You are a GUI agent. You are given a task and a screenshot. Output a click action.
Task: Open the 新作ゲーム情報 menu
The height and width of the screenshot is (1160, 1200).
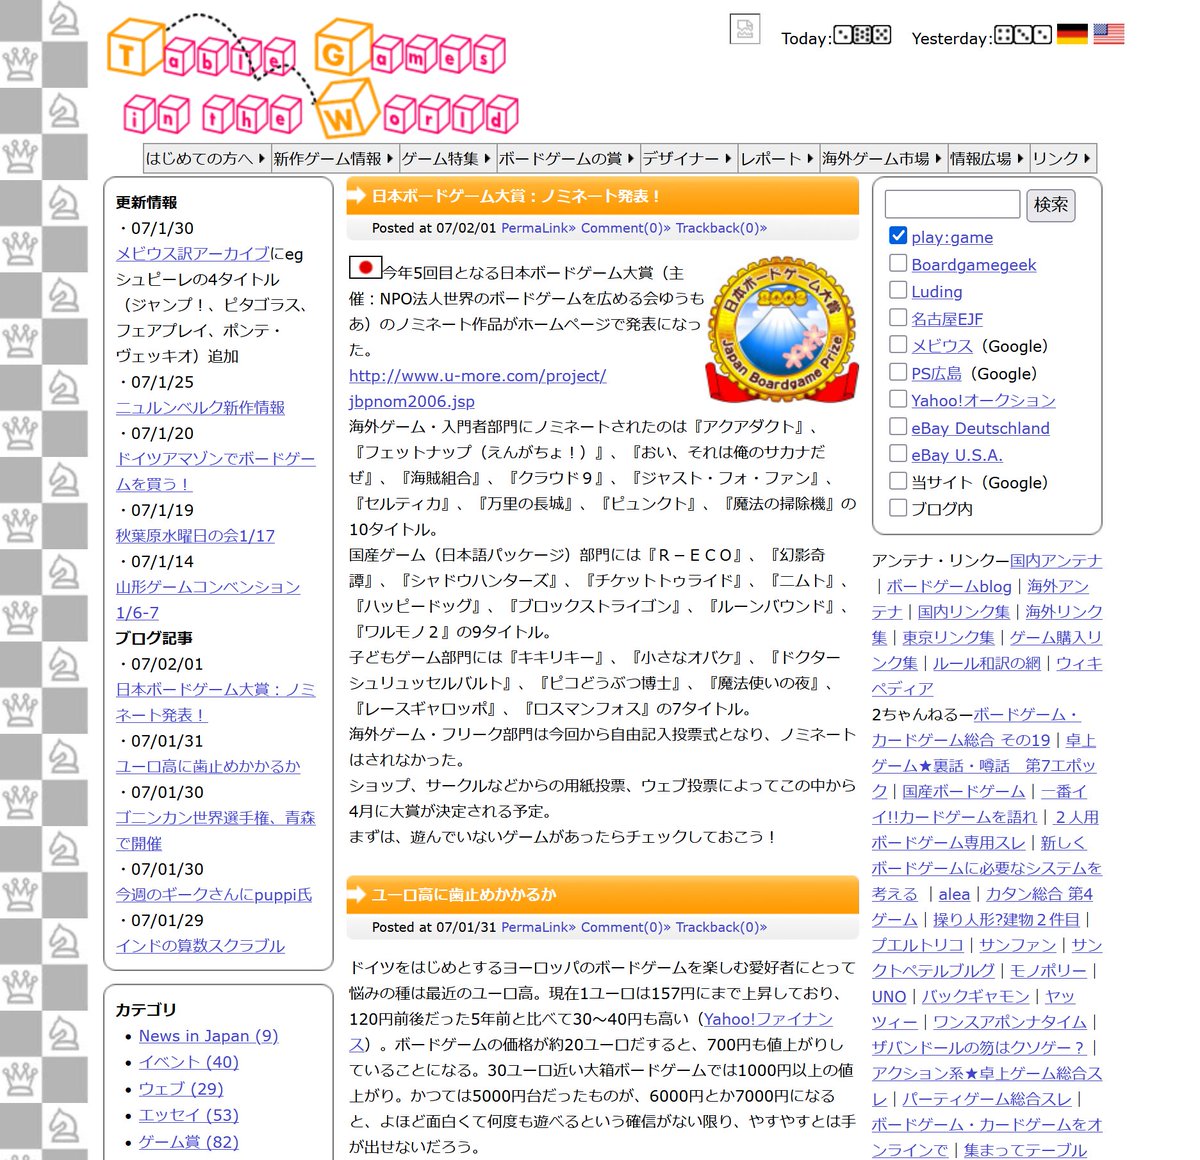pos(334,158)
